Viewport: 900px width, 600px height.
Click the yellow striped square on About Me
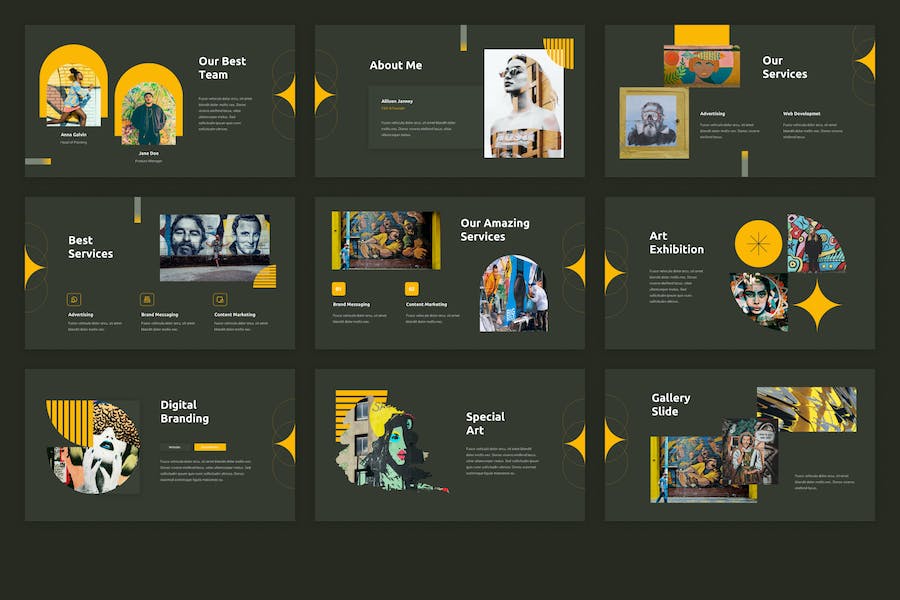pos(558,53)
